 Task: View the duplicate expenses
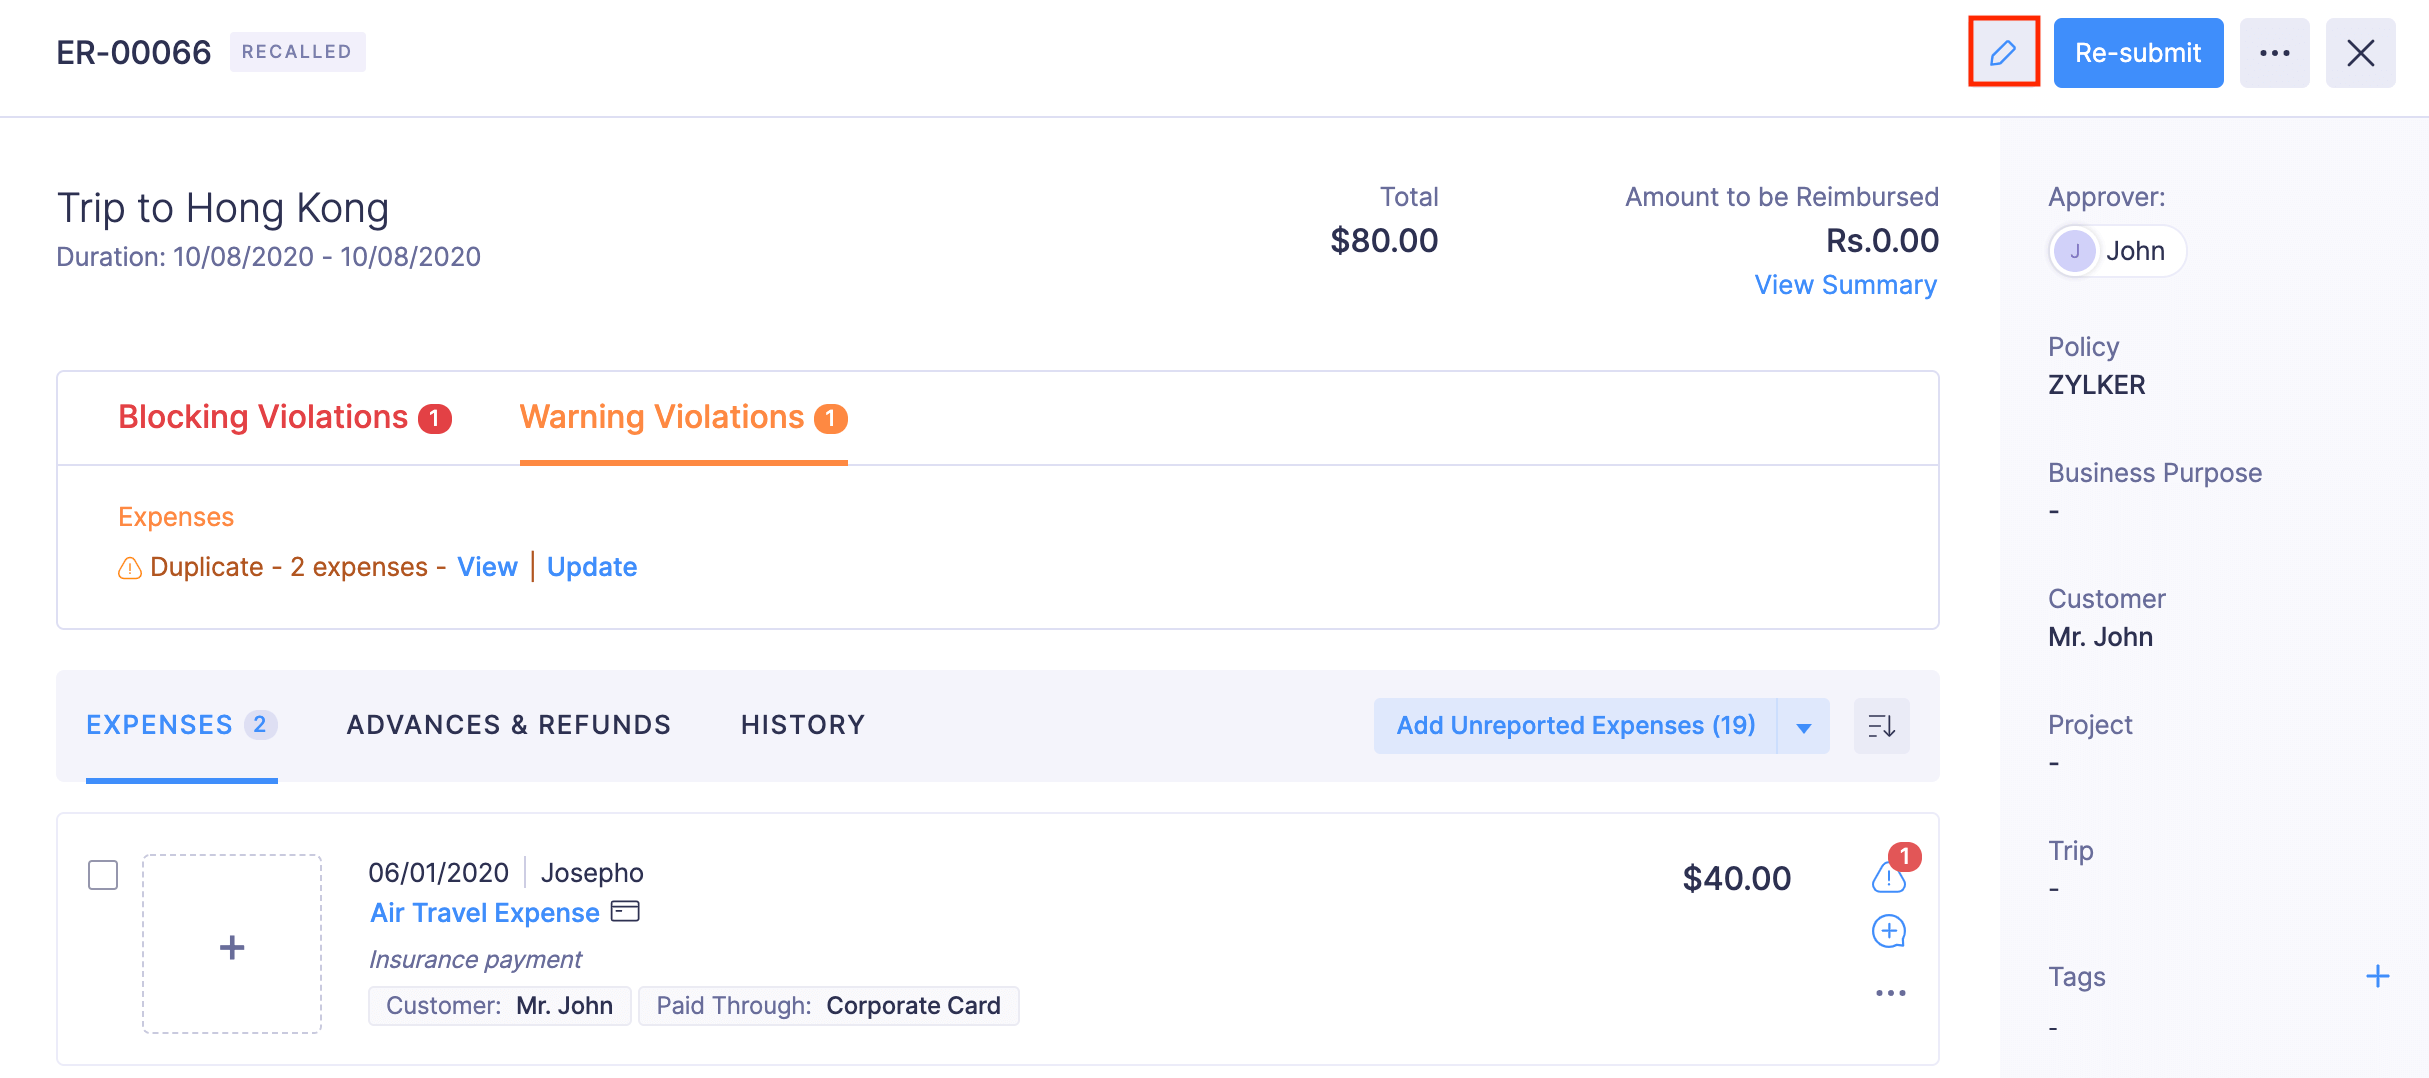487,567
